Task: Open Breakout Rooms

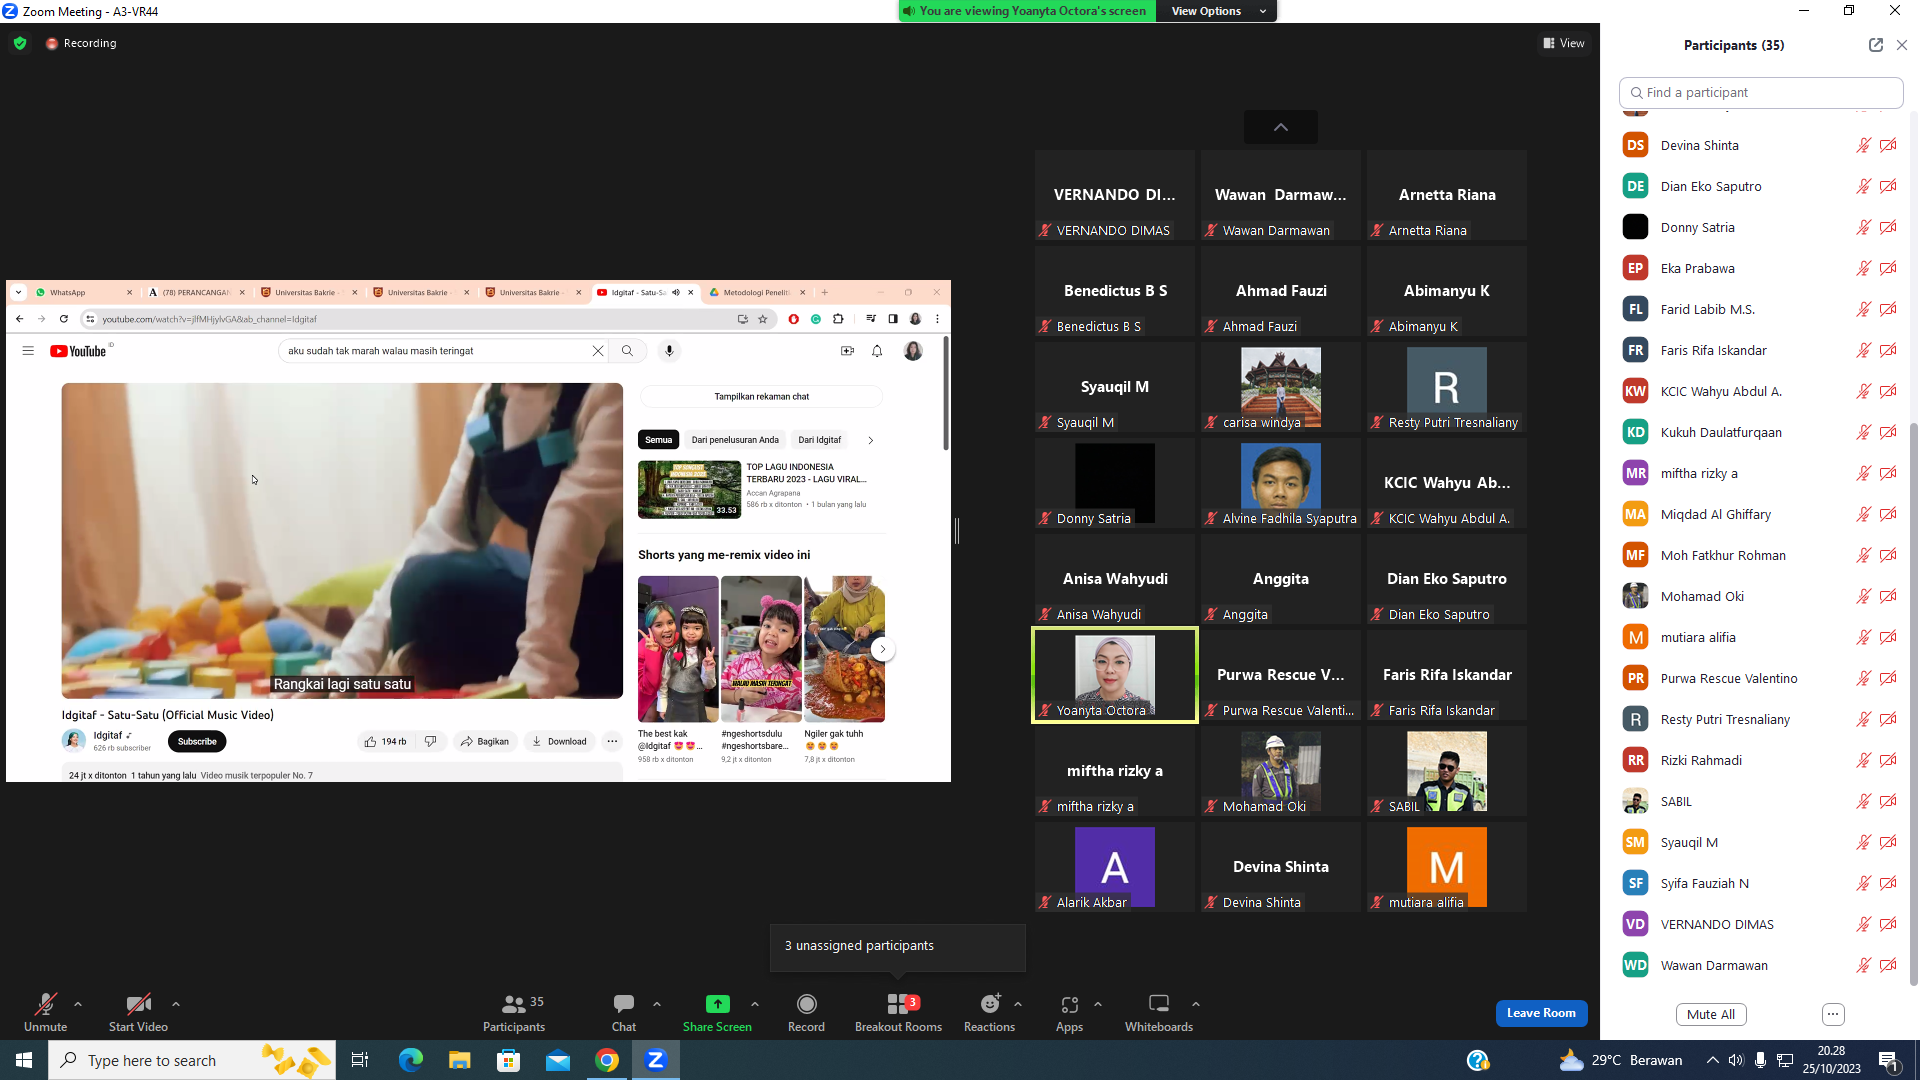Action: tap(898, 1012)
